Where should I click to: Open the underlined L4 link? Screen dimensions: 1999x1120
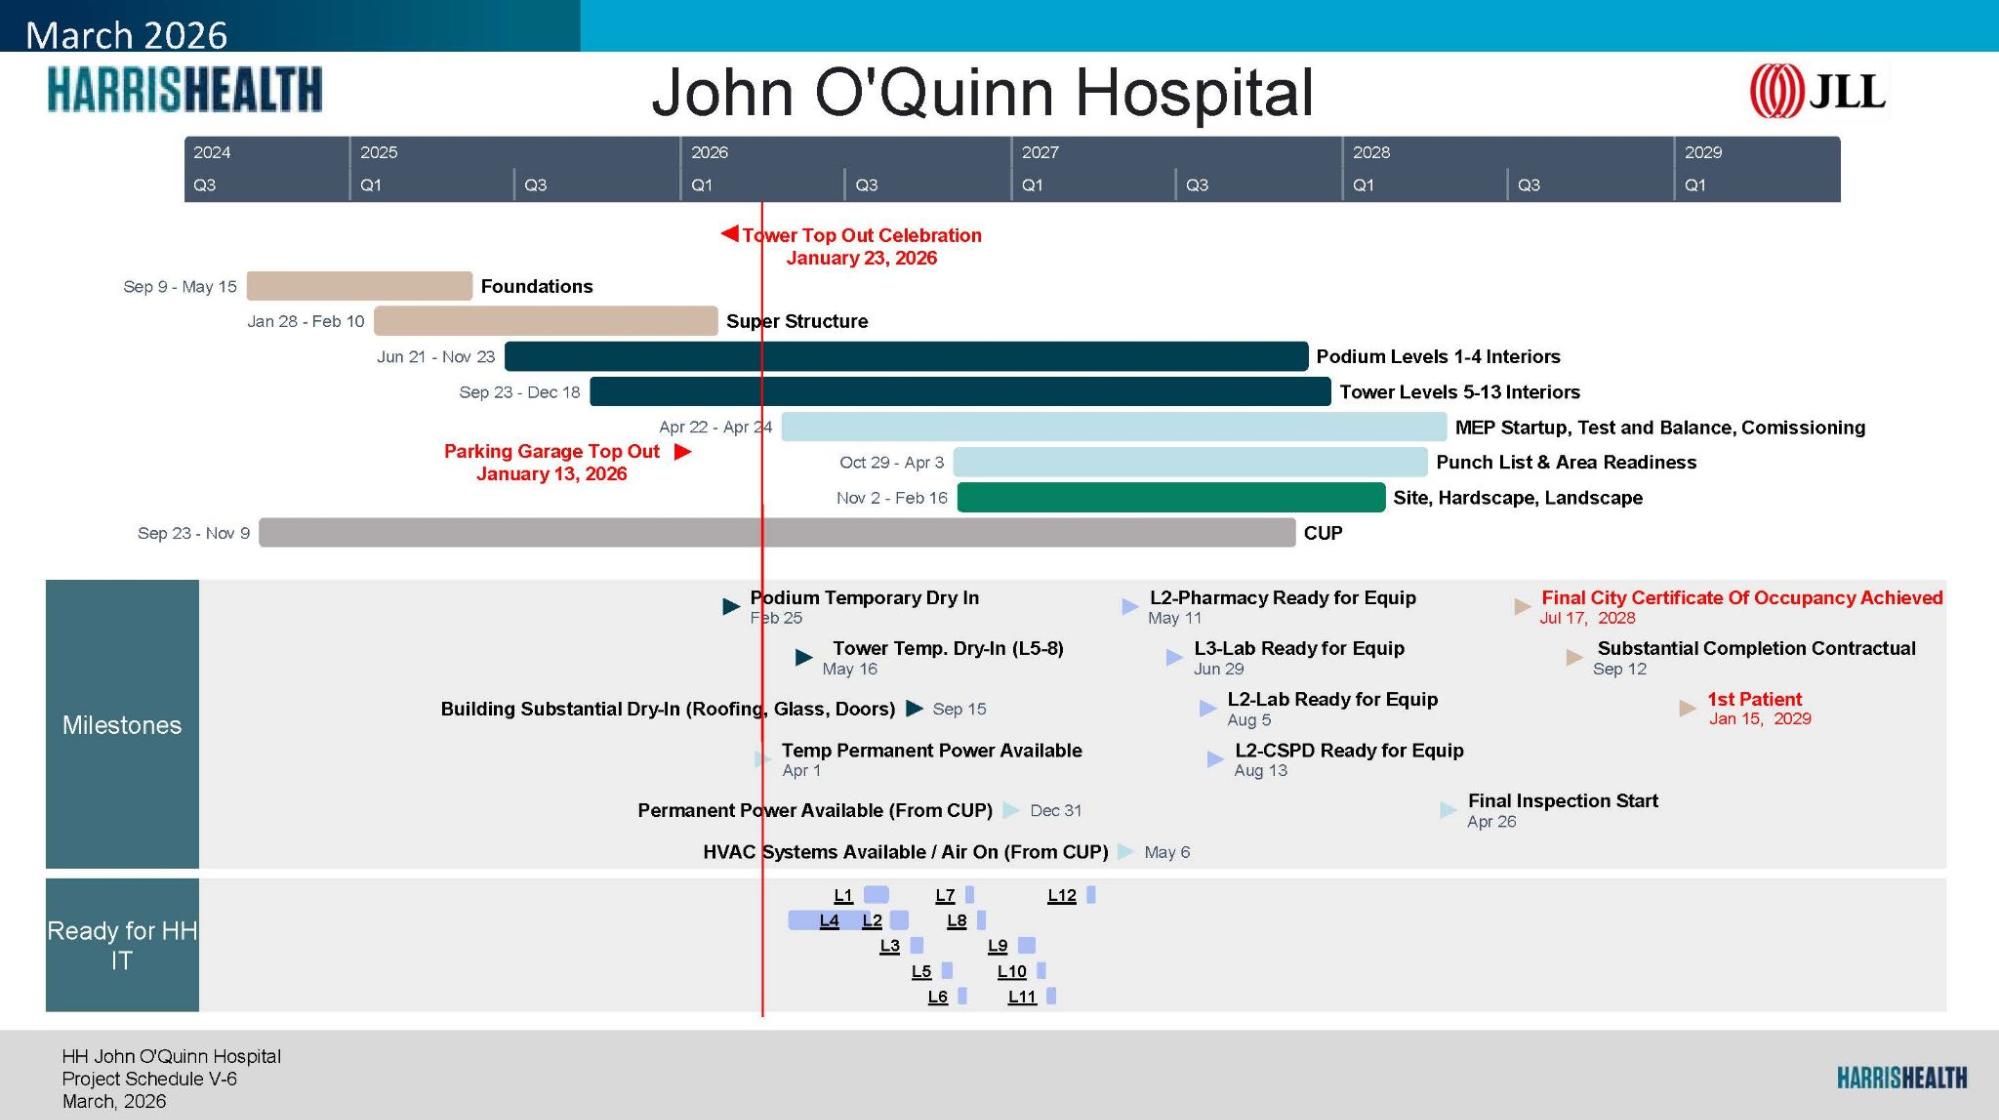click(829, 921)
